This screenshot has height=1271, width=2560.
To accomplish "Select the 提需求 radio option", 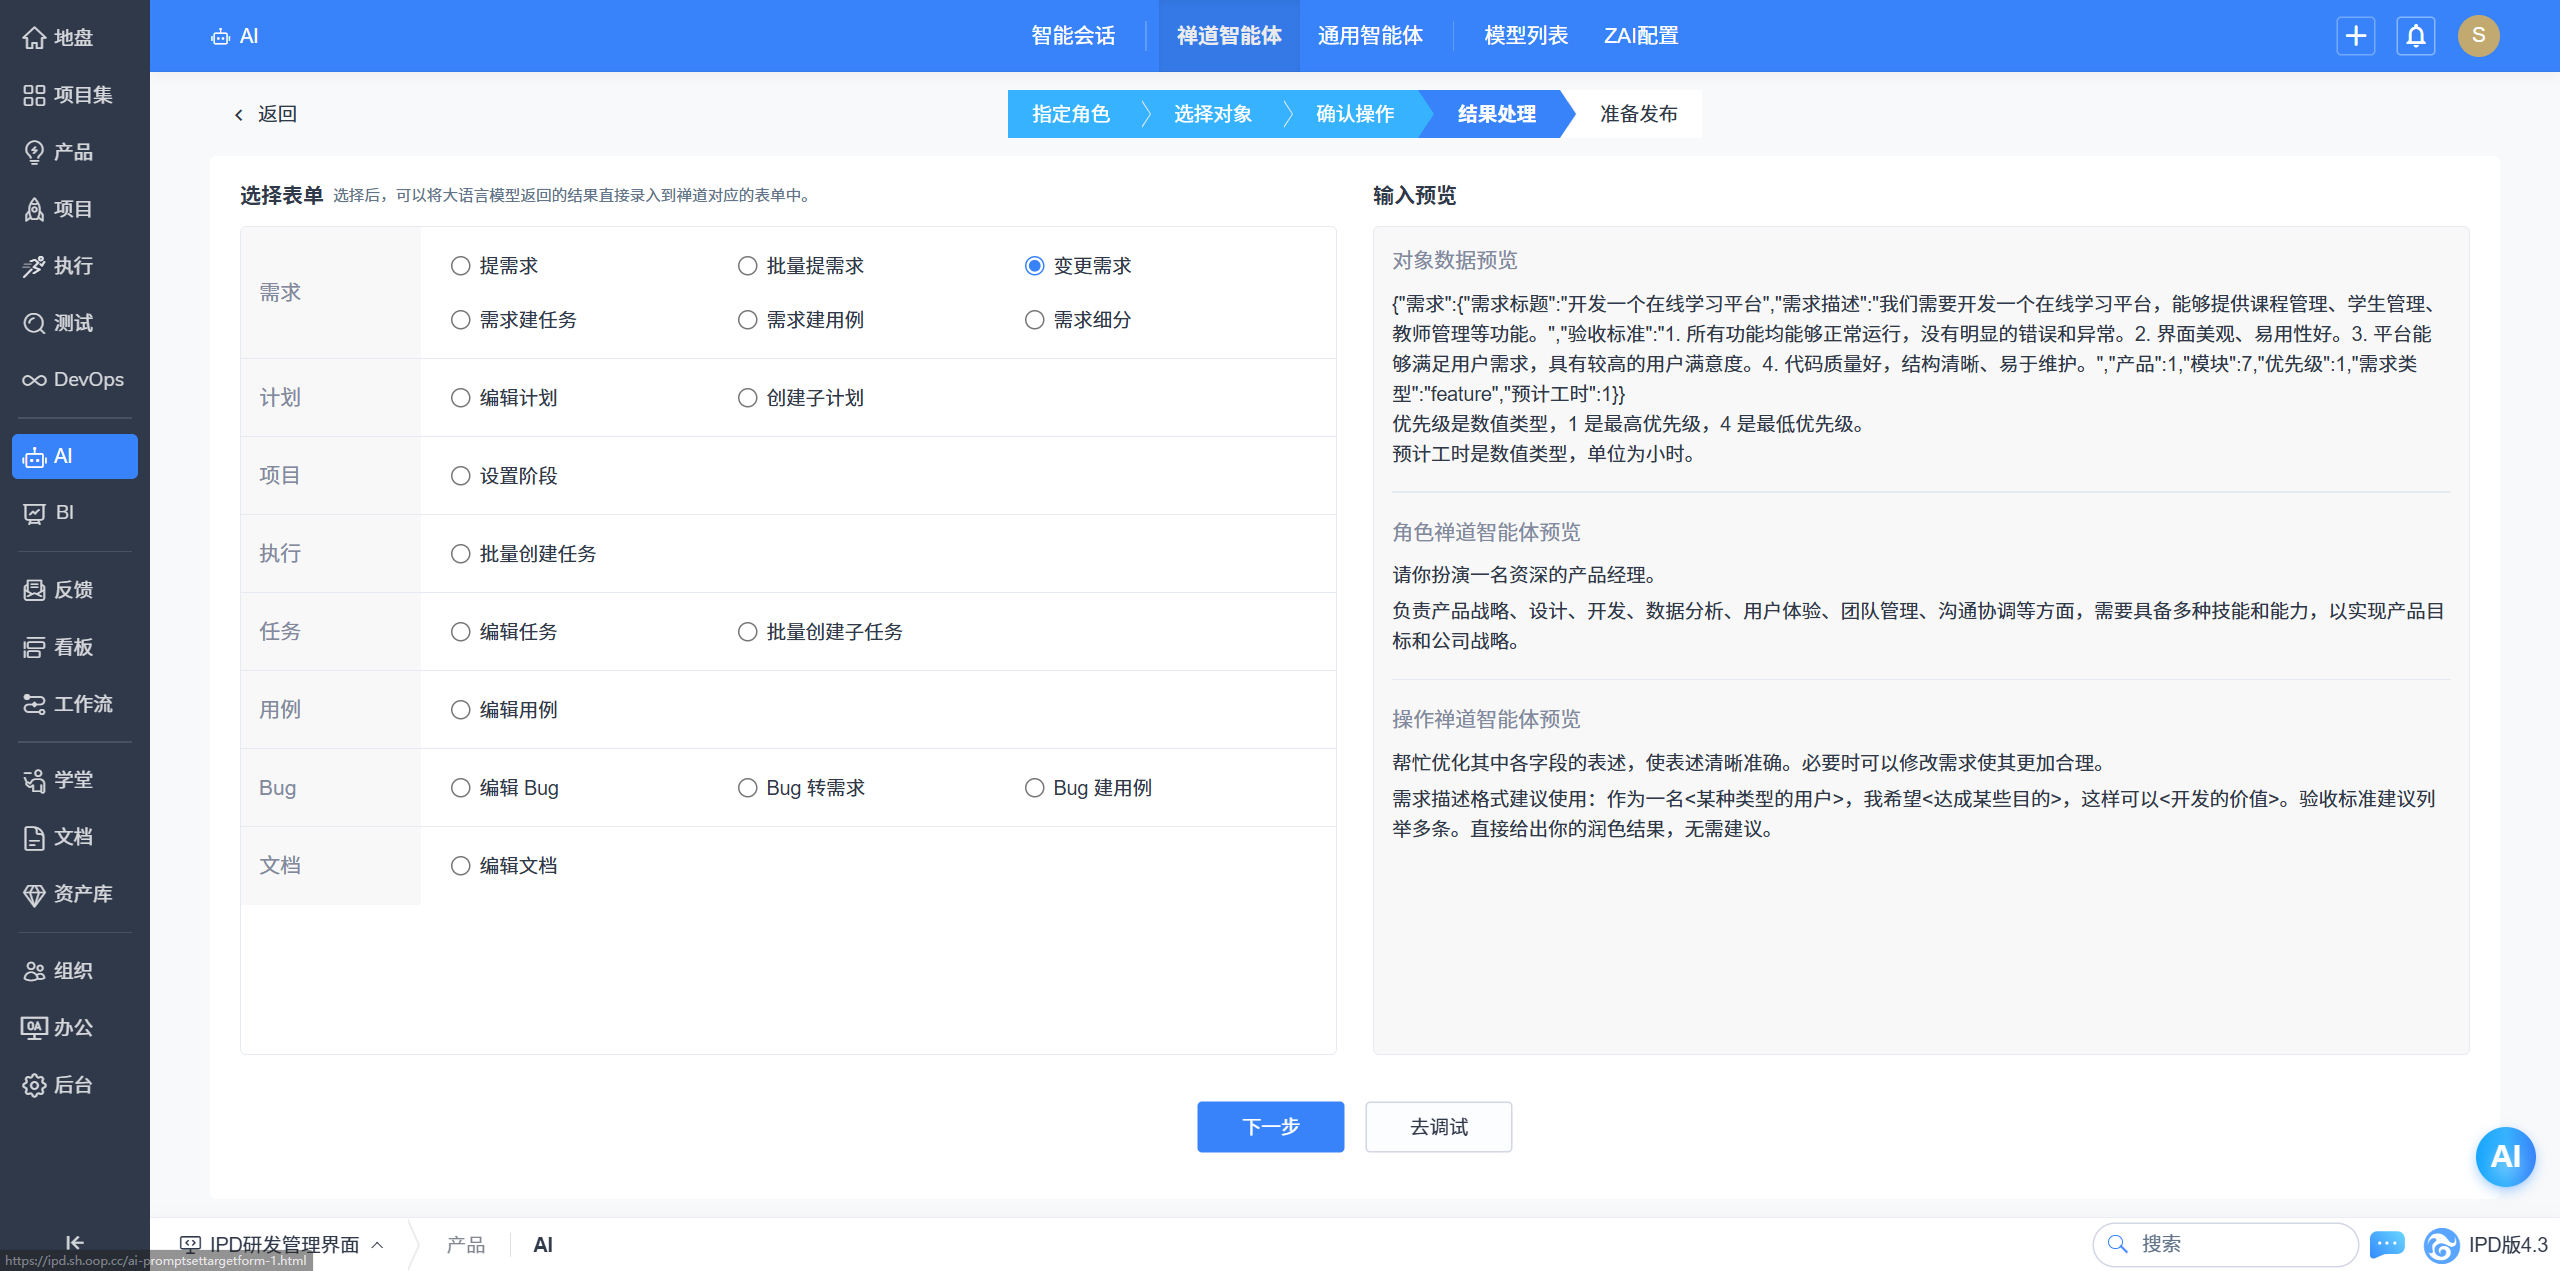I will click(460, 266).
